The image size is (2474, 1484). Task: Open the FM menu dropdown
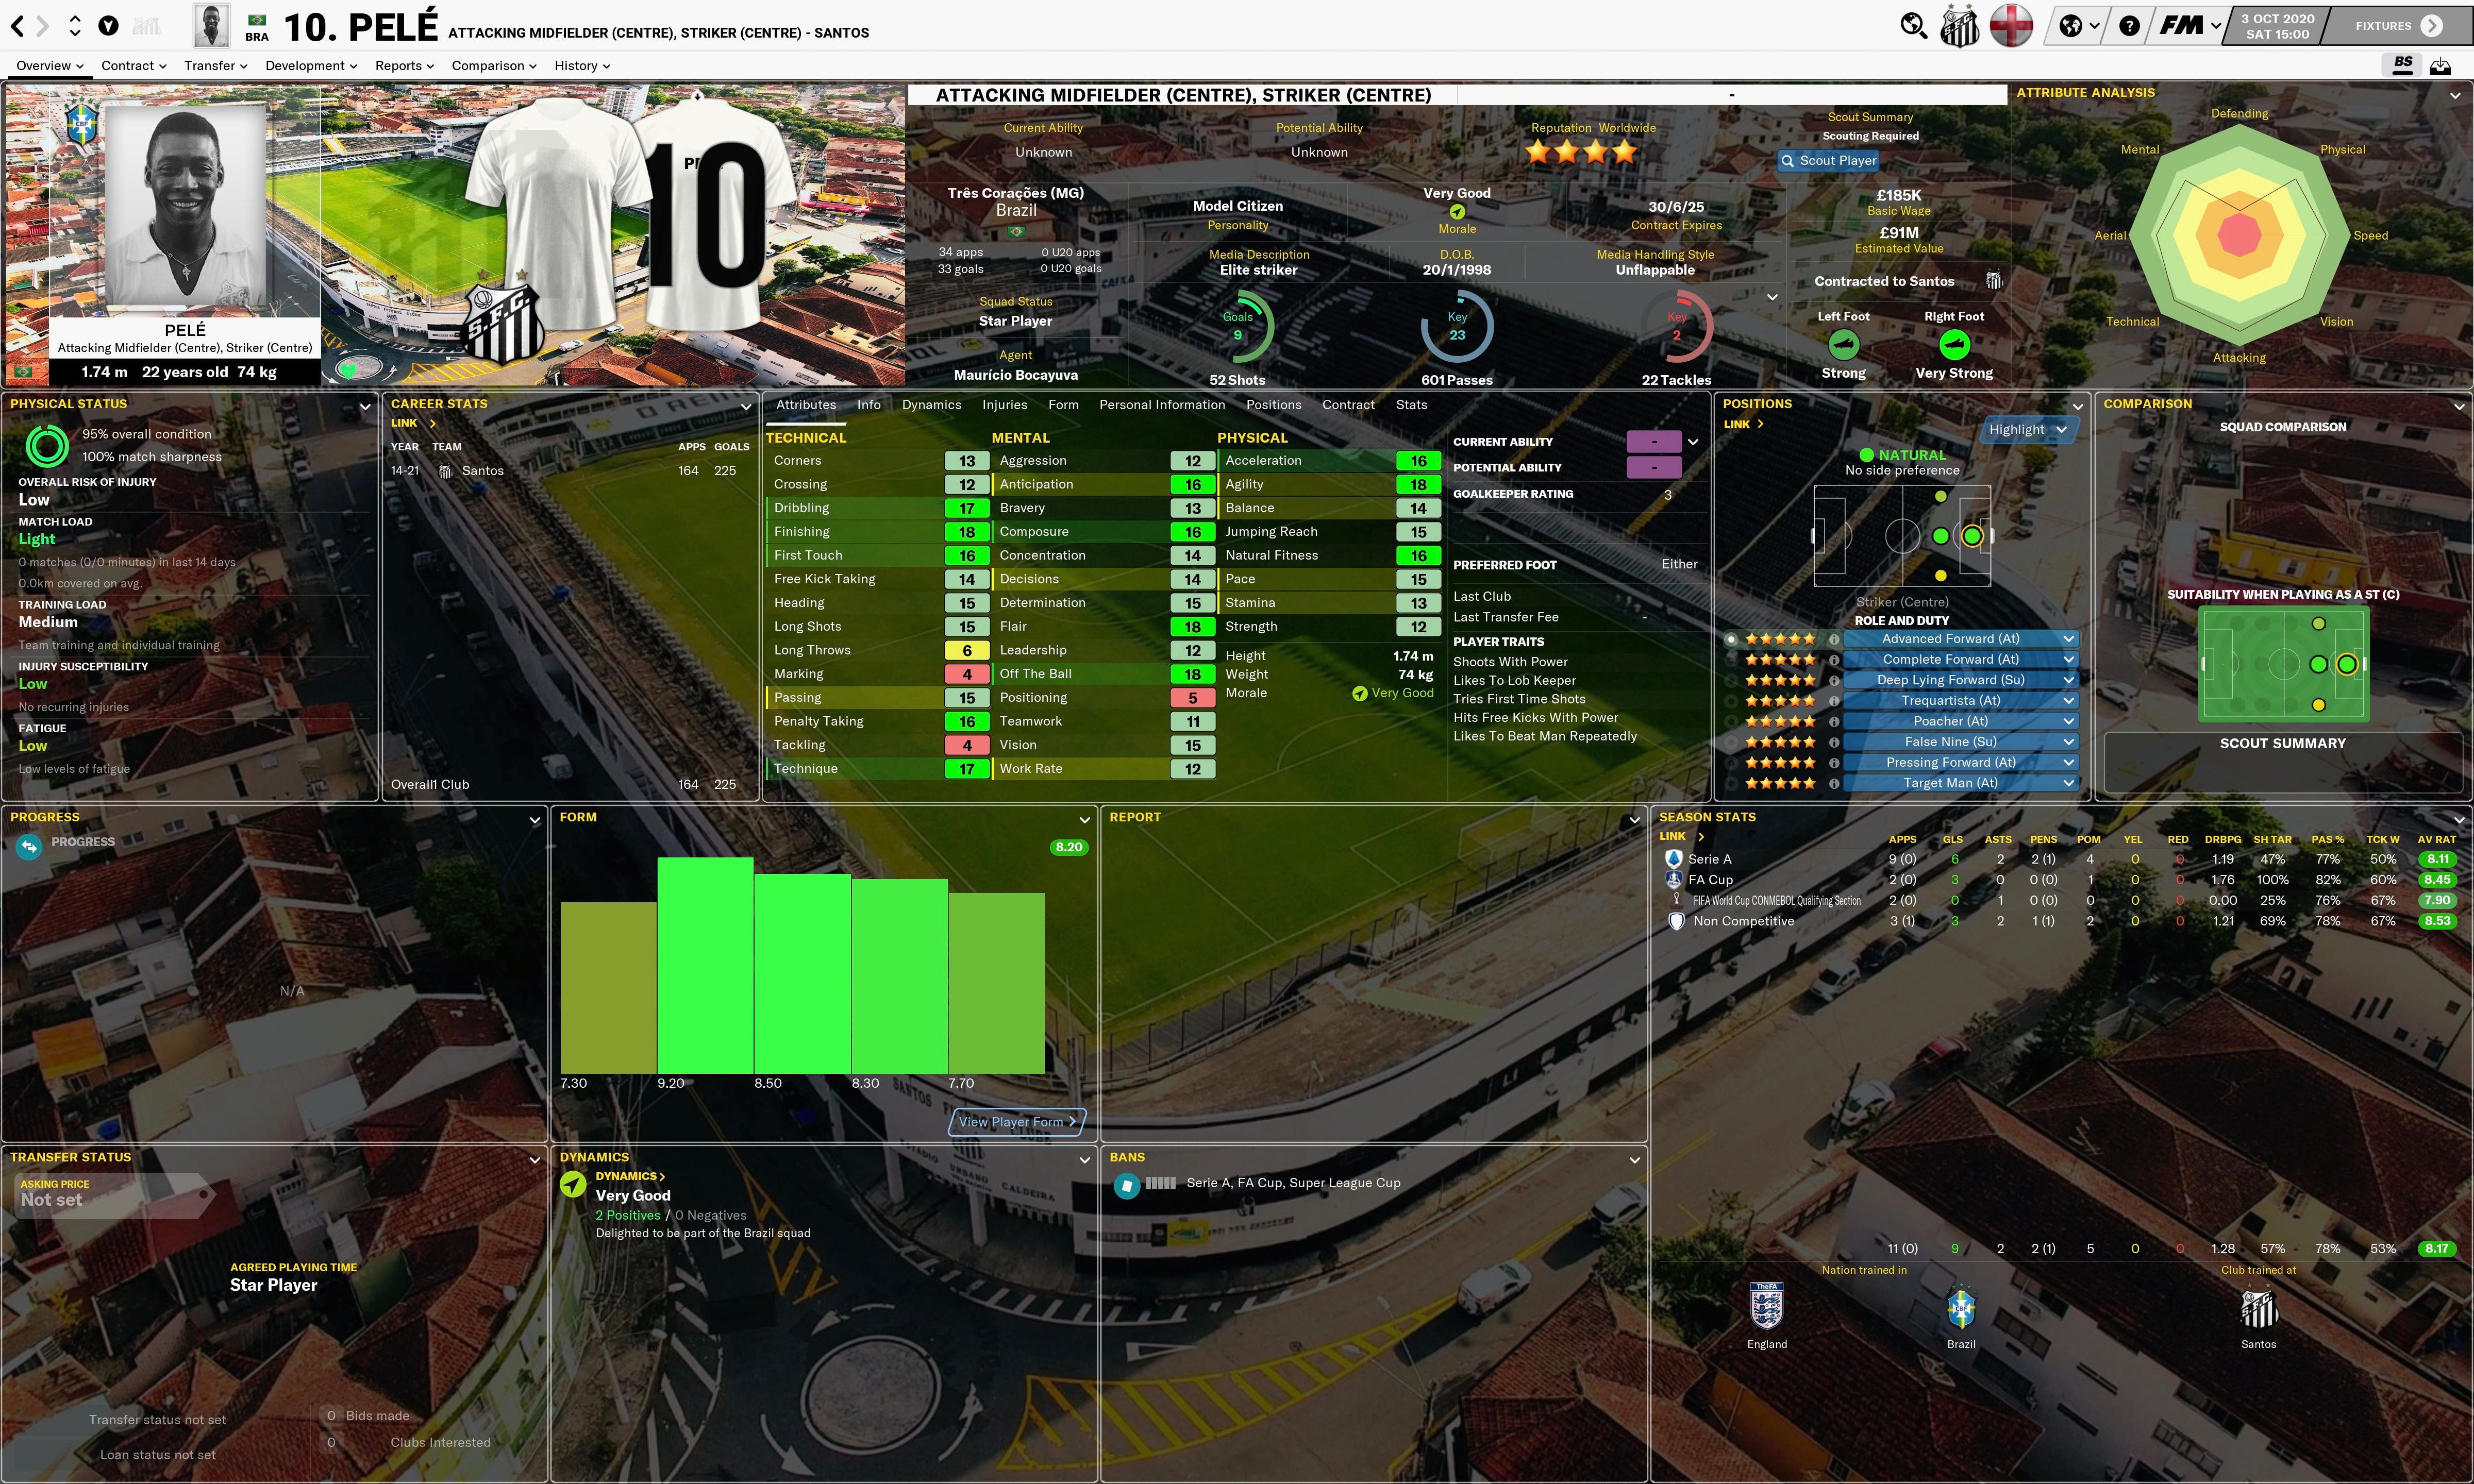coord(2189,26)
